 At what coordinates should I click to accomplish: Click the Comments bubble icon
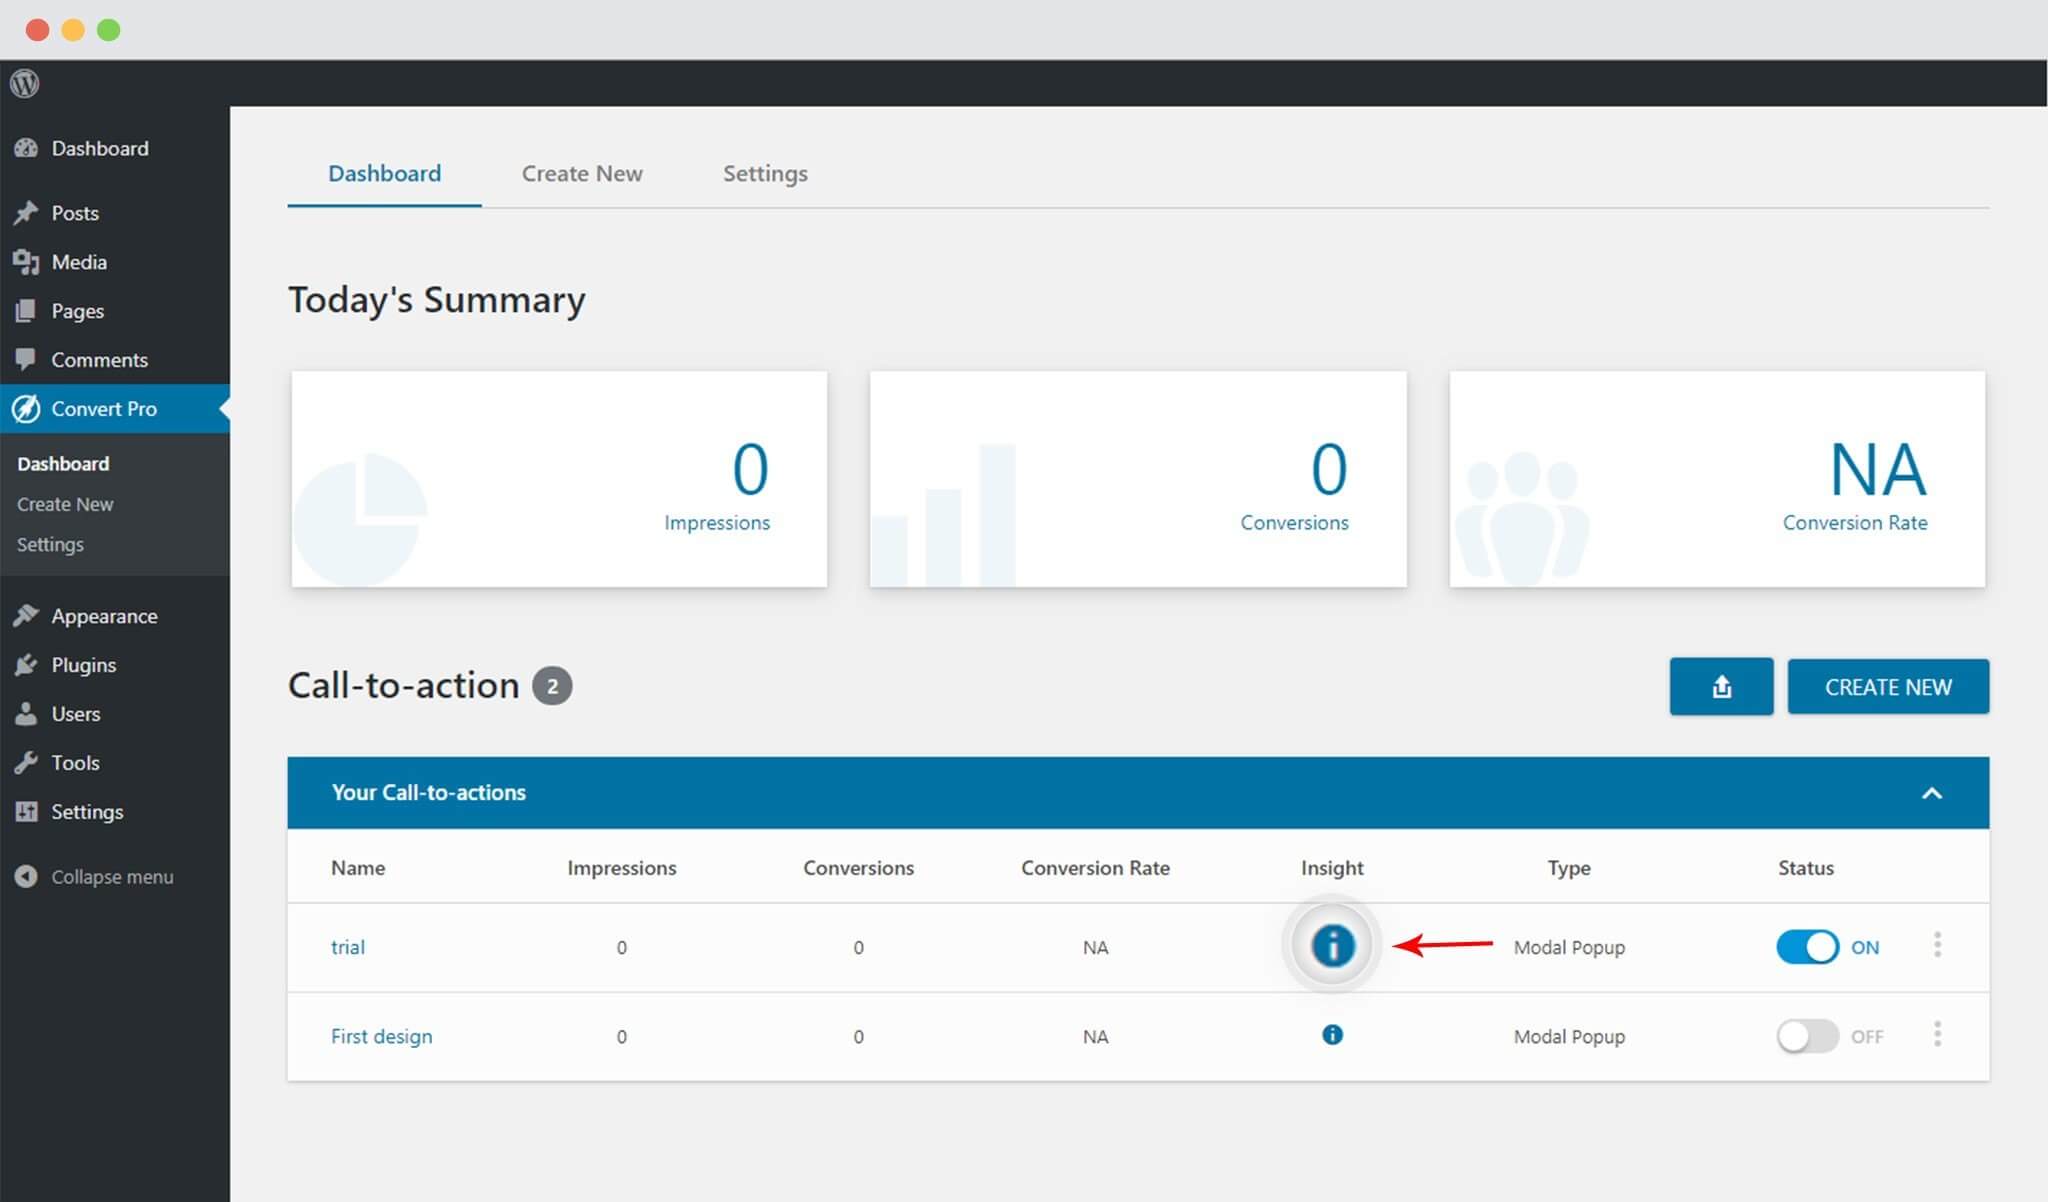point(26,359)
